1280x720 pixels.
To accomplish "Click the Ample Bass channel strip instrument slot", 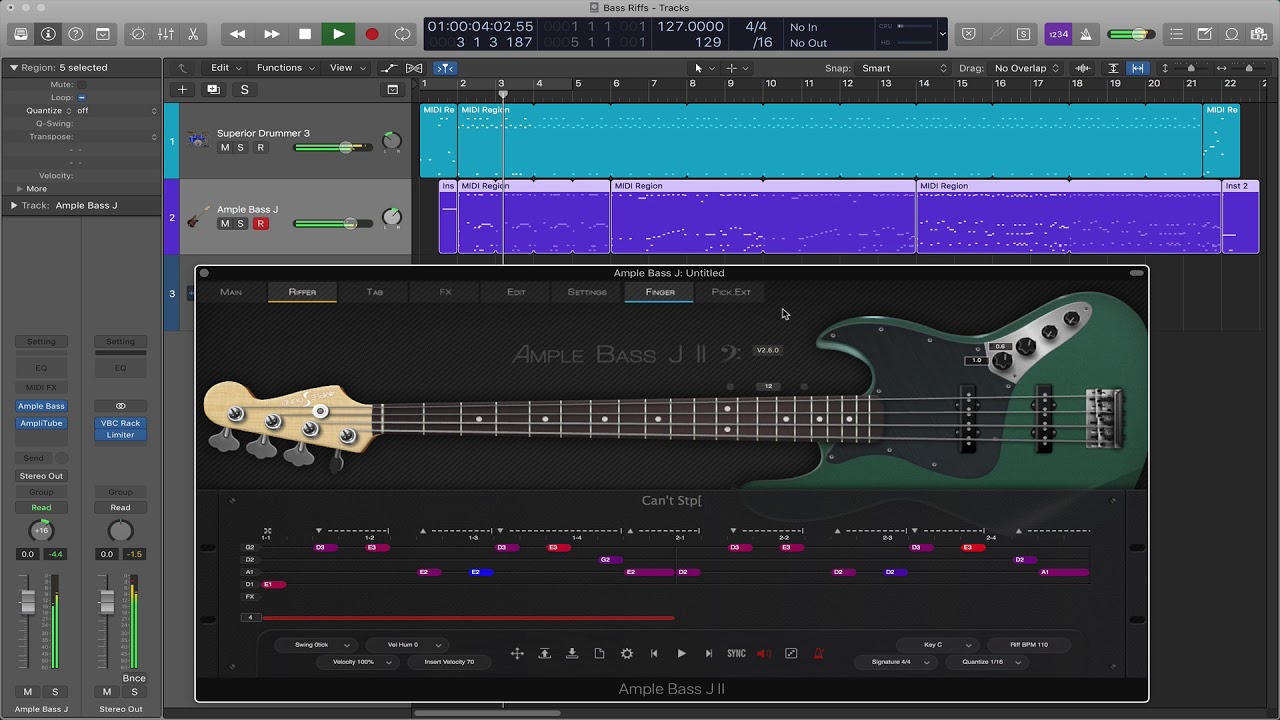I will [x=41, y=406].
